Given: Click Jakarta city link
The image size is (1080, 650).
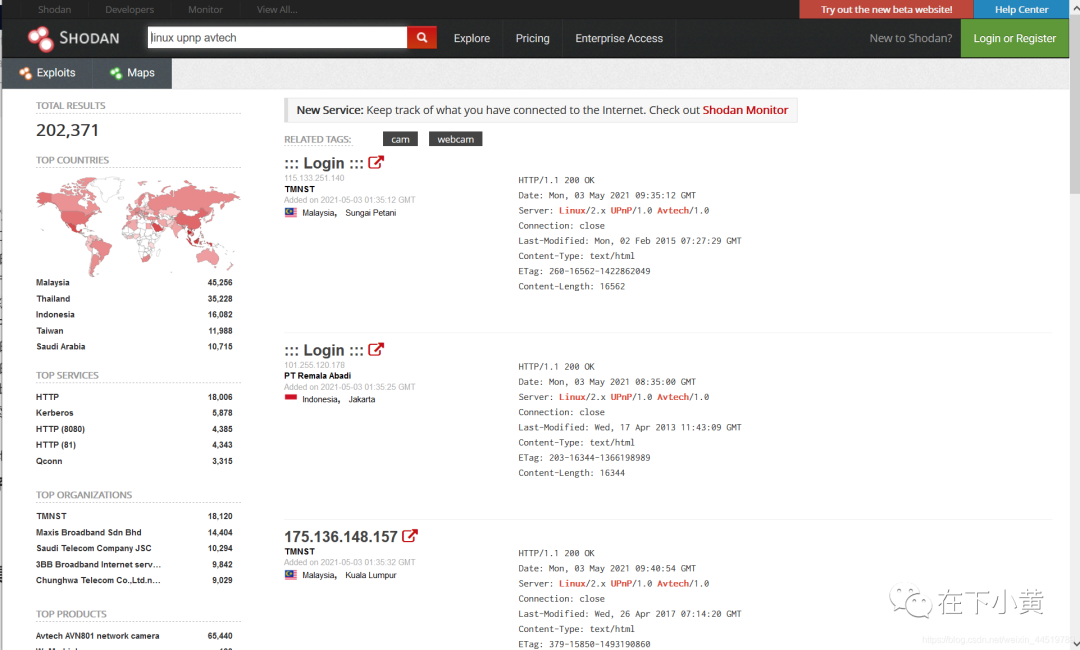Looking at the screenshot, I should (x=362, y=399).
